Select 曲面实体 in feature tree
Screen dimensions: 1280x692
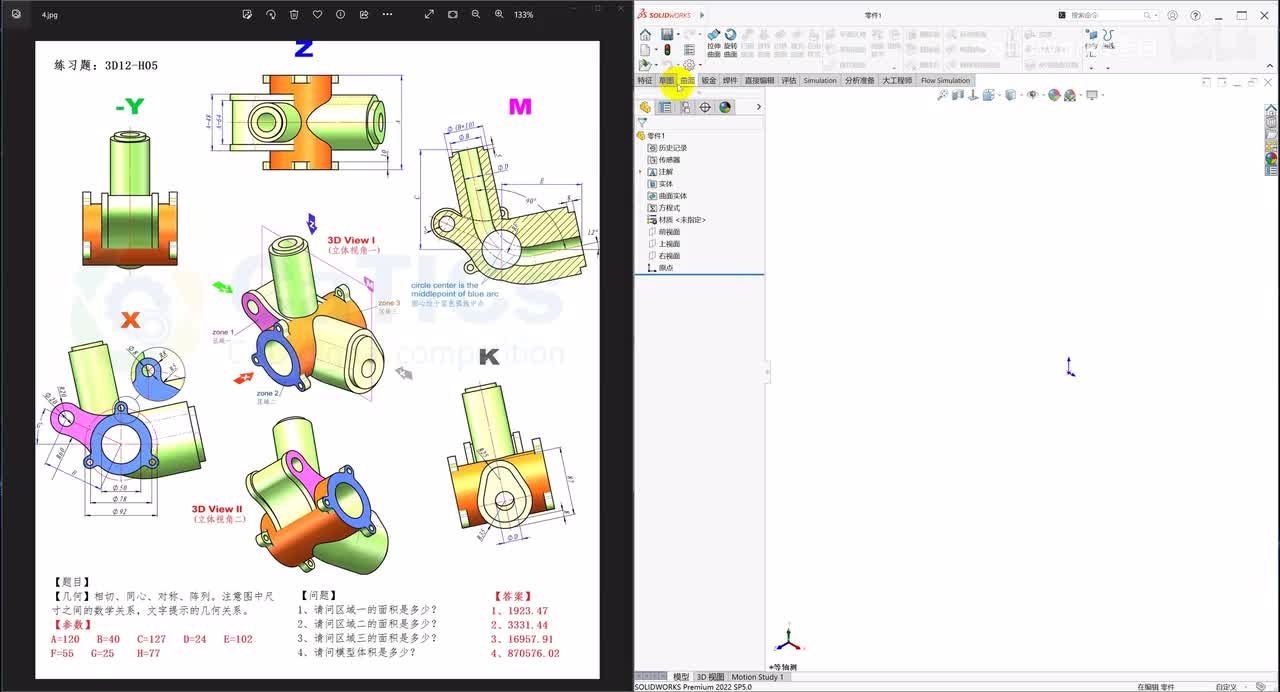coord(667,196)
